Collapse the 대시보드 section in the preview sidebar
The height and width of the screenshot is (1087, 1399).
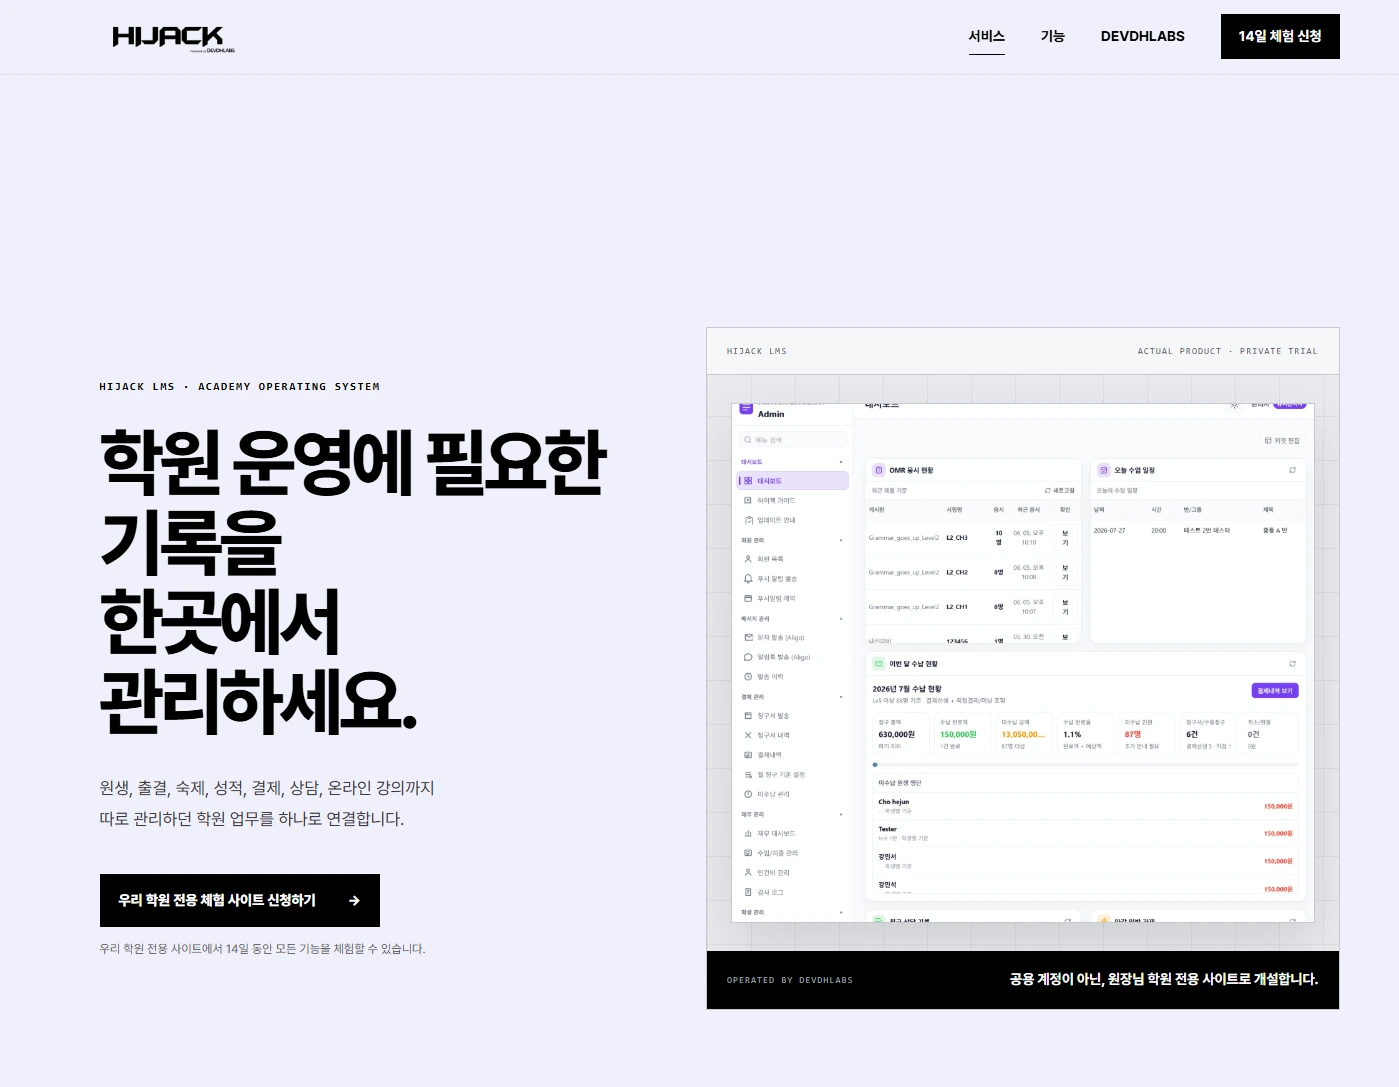coord(841,462)
